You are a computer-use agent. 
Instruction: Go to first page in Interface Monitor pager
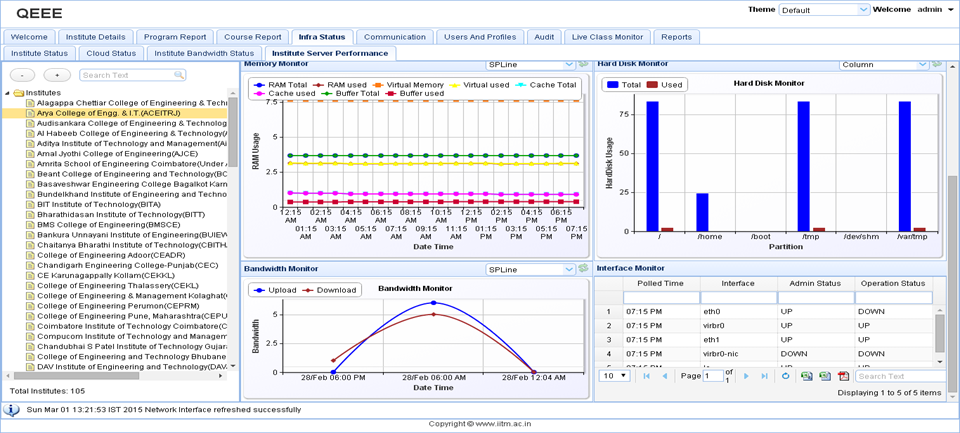coord(646,376)
